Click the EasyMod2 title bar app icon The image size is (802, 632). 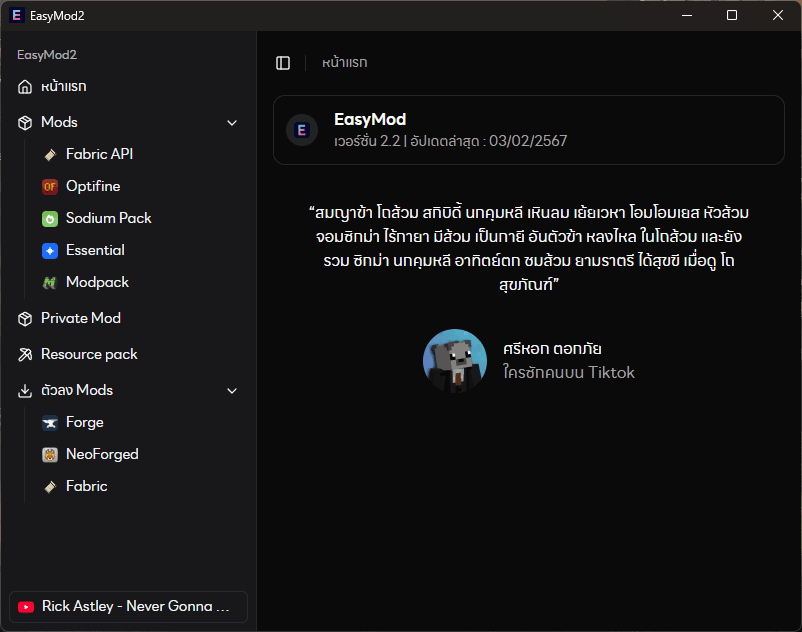click(16, 15)
